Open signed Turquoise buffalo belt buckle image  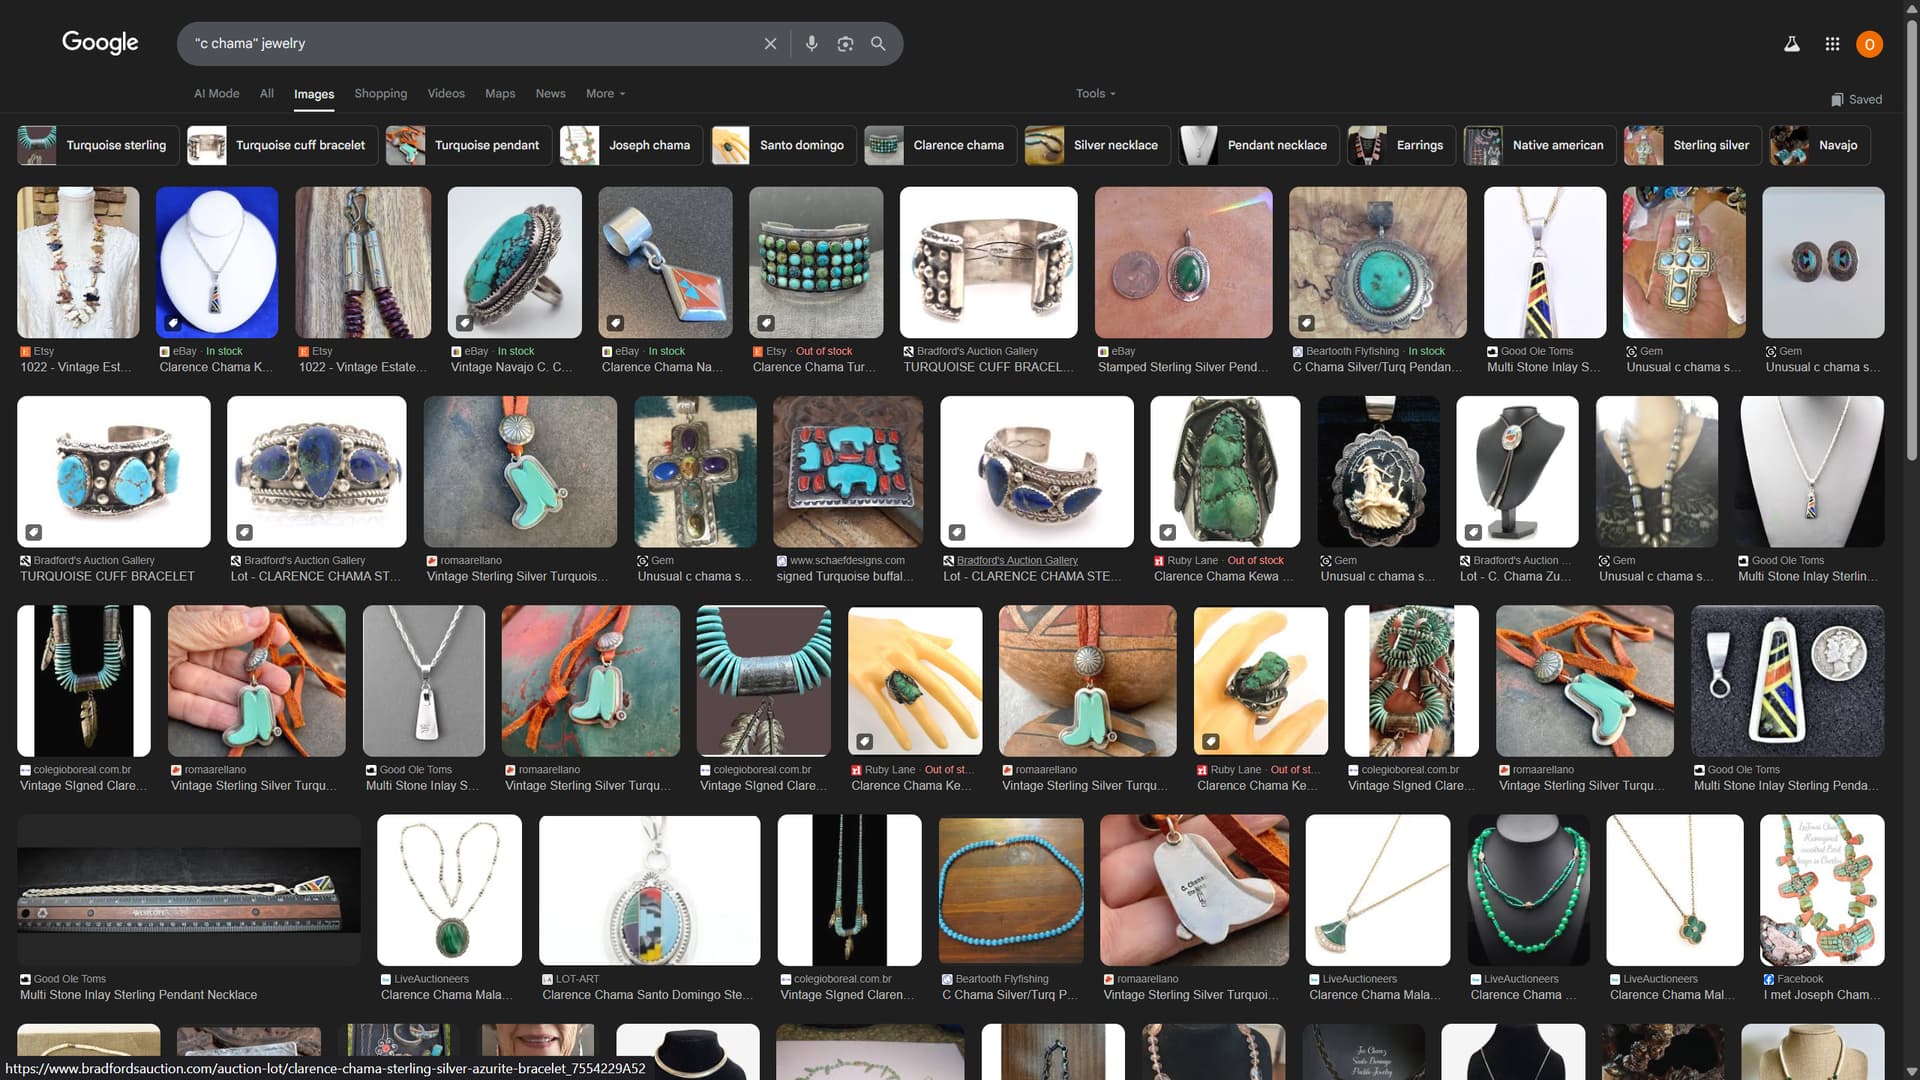848,471
